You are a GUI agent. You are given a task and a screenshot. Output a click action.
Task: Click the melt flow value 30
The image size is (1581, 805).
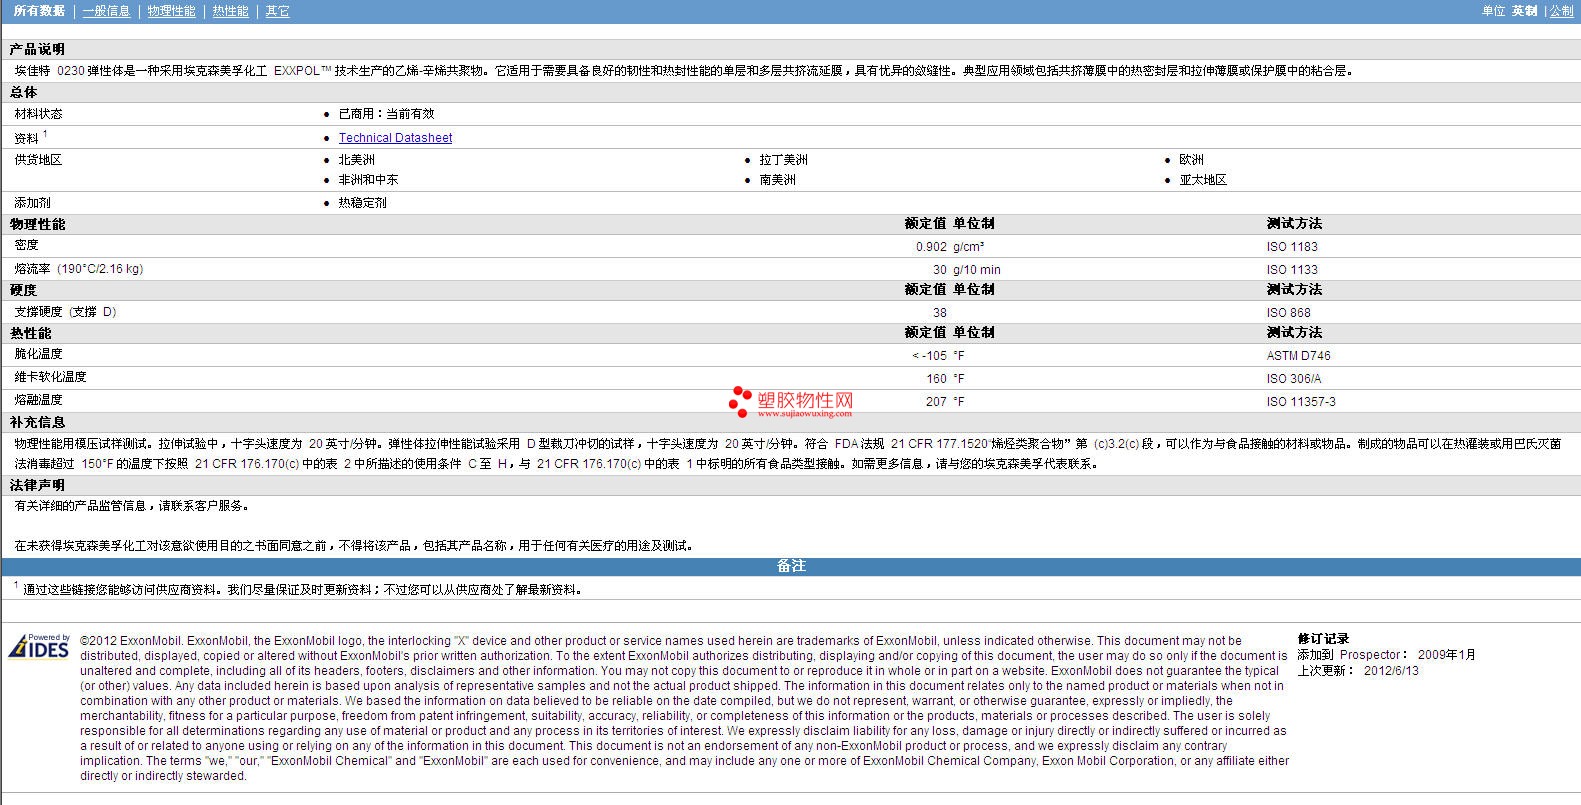click(x=939, y=270)
